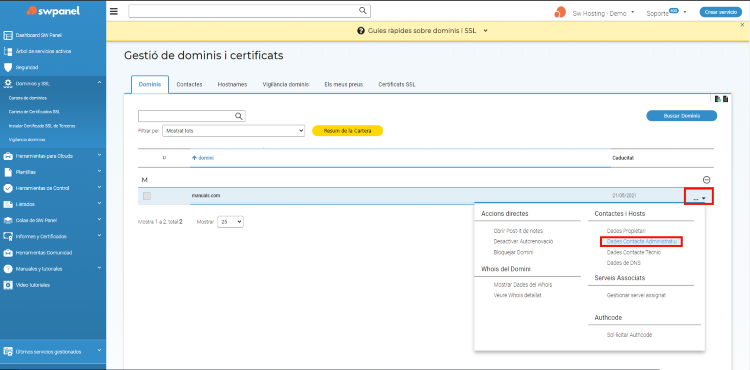The height and width of the screenshot is (370, 750).
Task: Click the Listados icon
Action: (8, 204)
